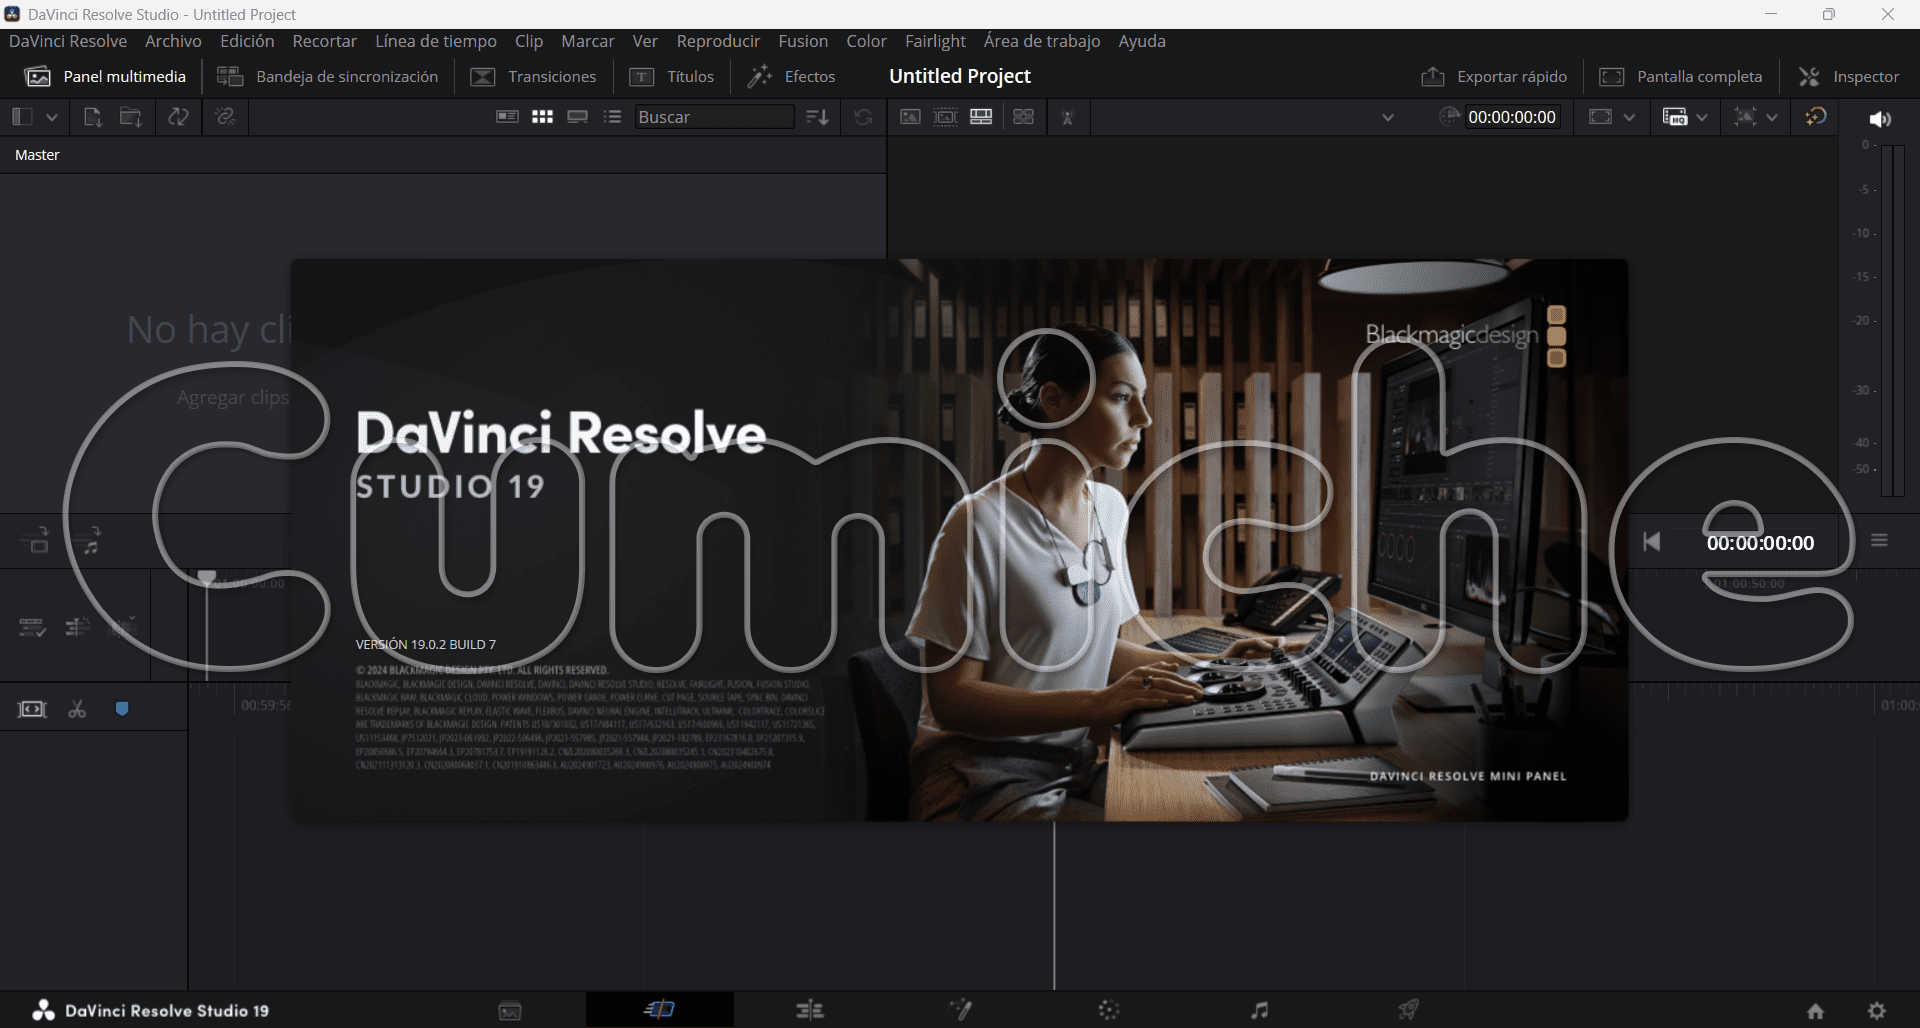
Task: Open the Área de trabajo menu
Action: pyautogui.click(x=1042, y=41)
